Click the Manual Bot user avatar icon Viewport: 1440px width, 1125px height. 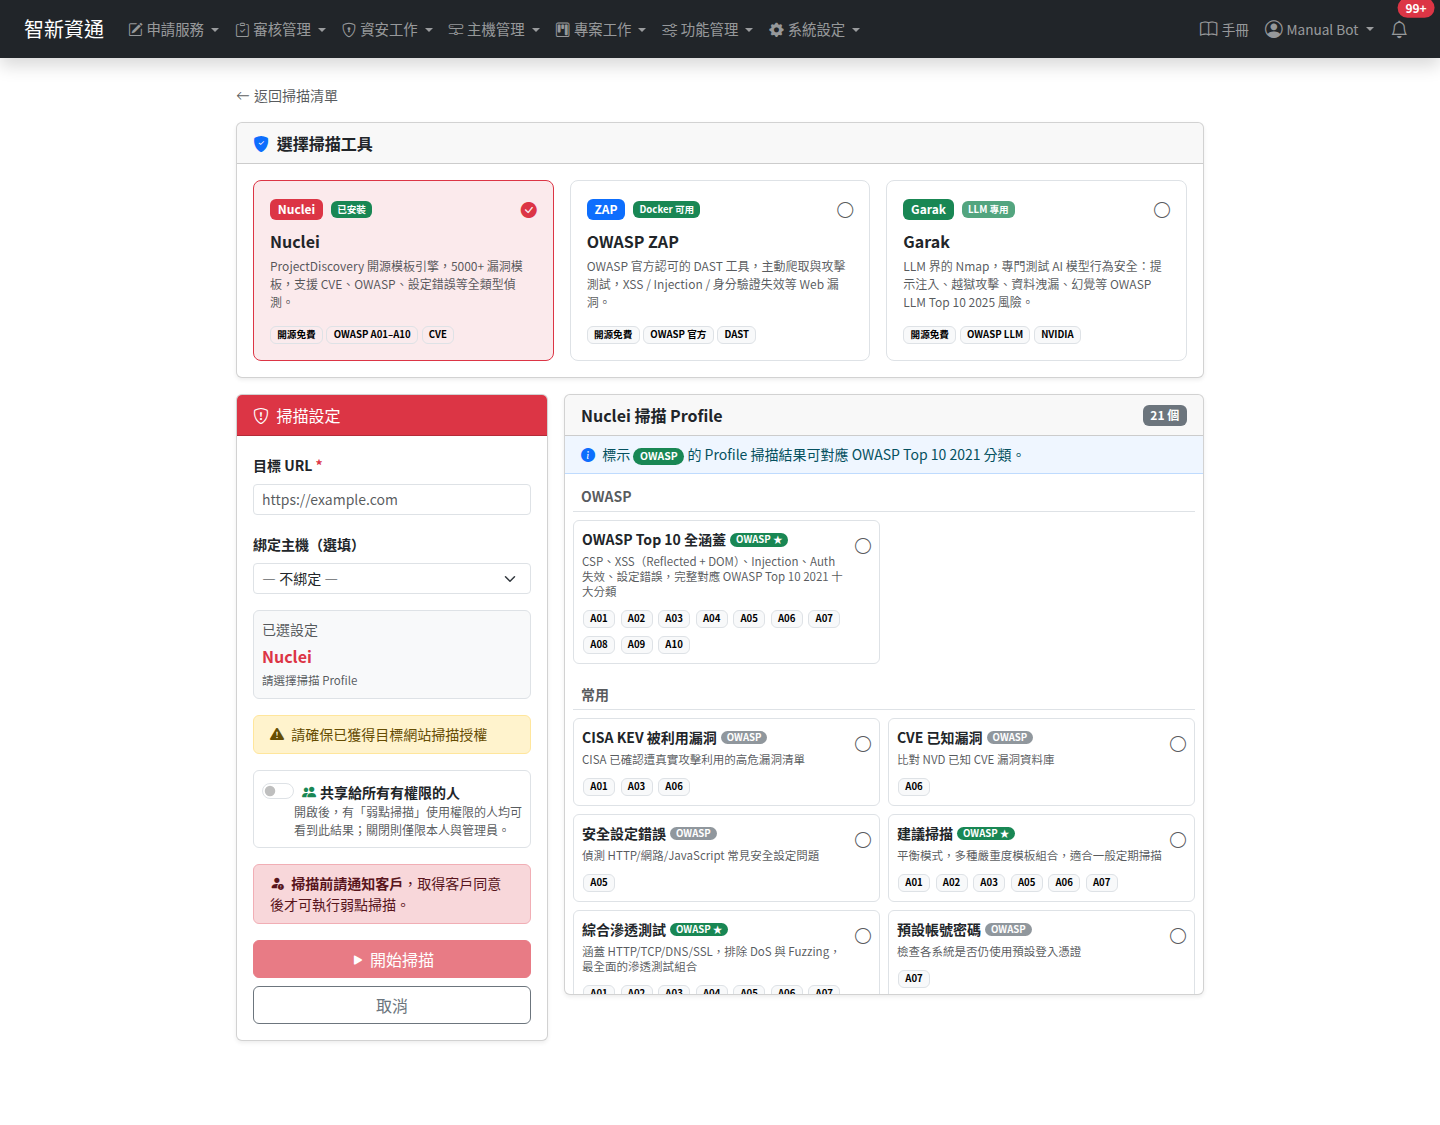pyautogui.click(x=1274, y=29)
